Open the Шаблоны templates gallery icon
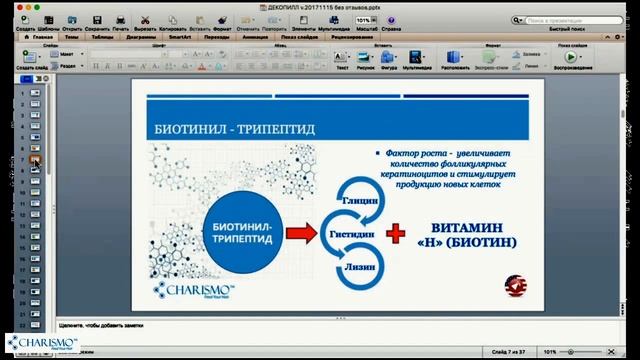Image resolution: width=640 pixels, height=360 pixels. click(x=49, y=20)
